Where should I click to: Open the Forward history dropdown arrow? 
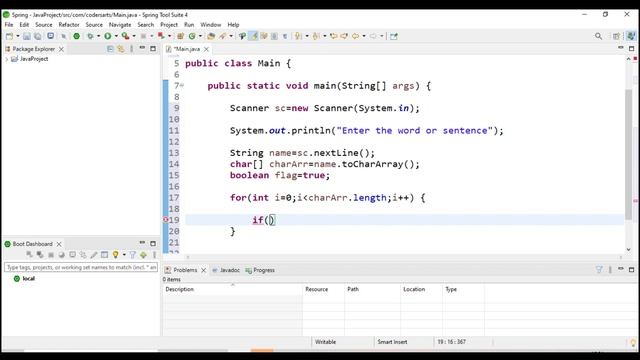382,36
